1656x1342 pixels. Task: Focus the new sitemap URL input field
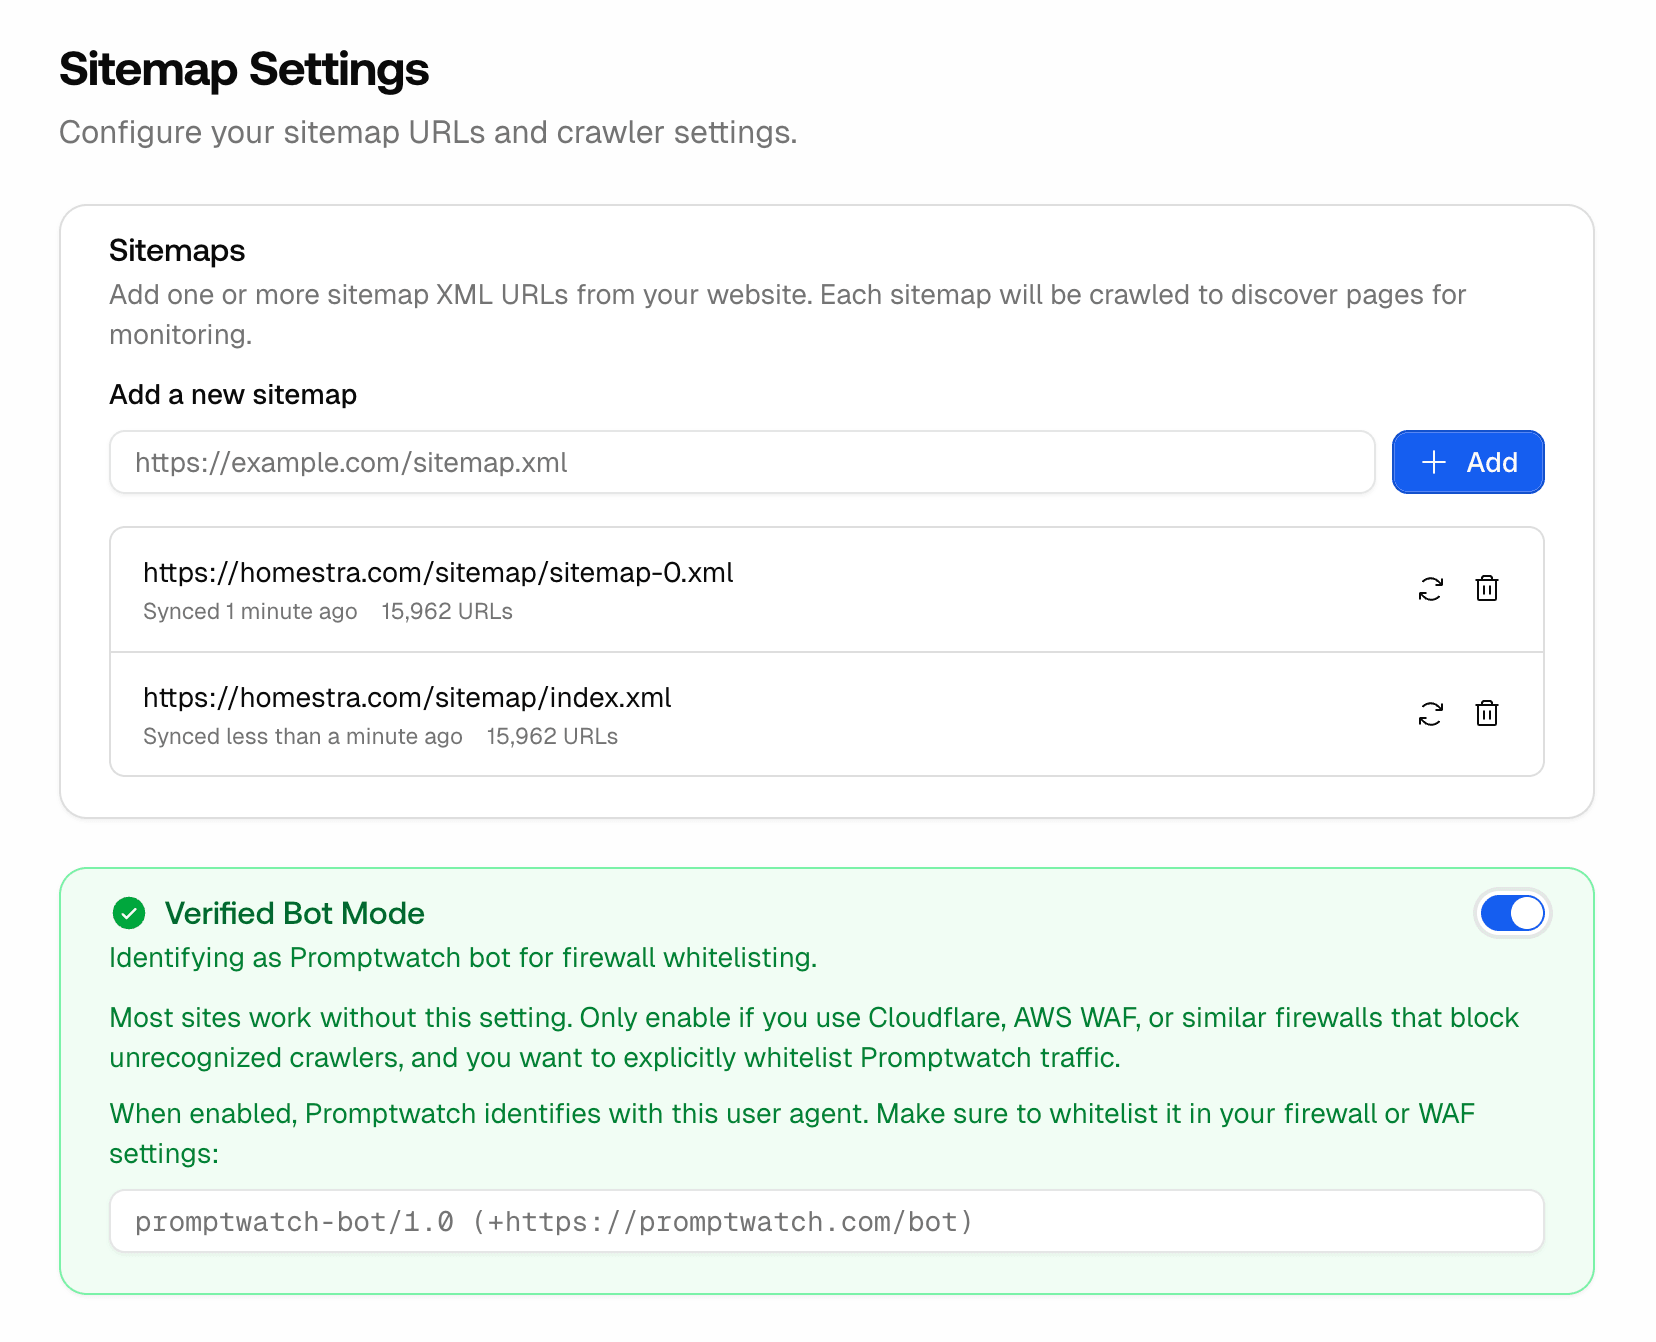point(742,462)
